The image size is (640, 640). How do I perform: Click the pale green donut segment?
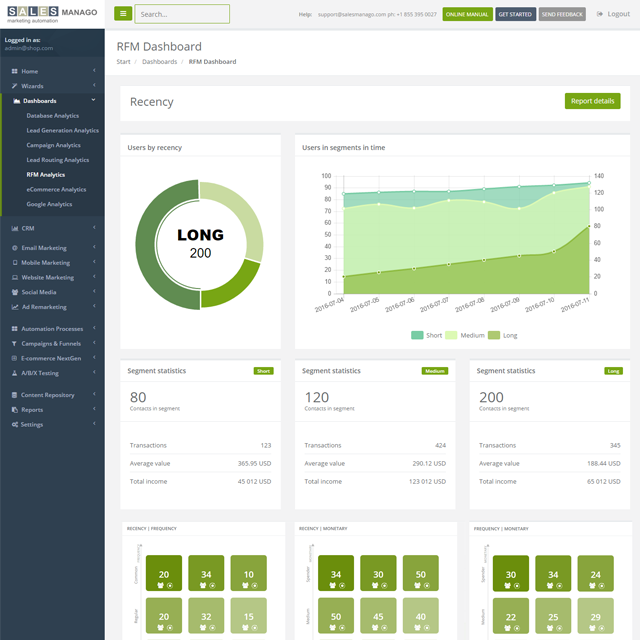pos(245,212)
